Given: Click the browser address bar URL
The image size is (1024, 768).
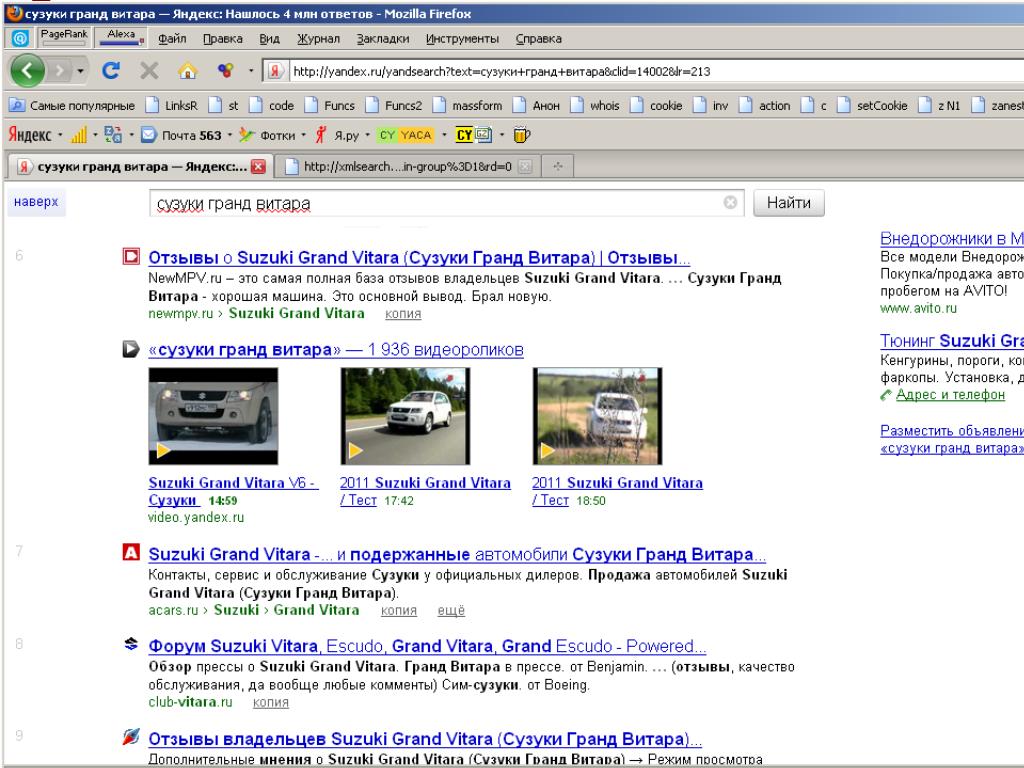Looking at the screenshot, I should (x=502, y=71).
